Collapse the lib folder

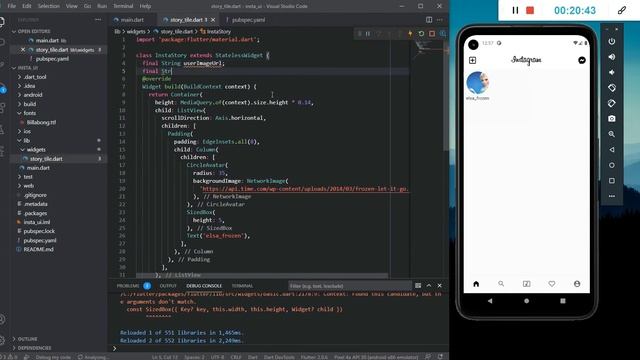coord(27,140)
